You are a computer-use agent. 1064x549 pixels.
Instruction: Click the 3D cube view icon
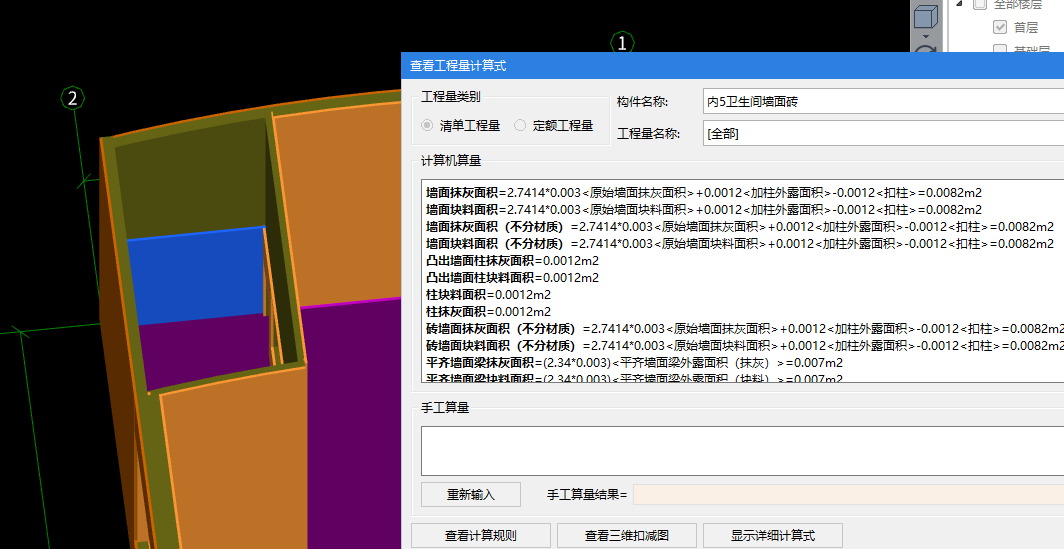[x=926, y=16]
